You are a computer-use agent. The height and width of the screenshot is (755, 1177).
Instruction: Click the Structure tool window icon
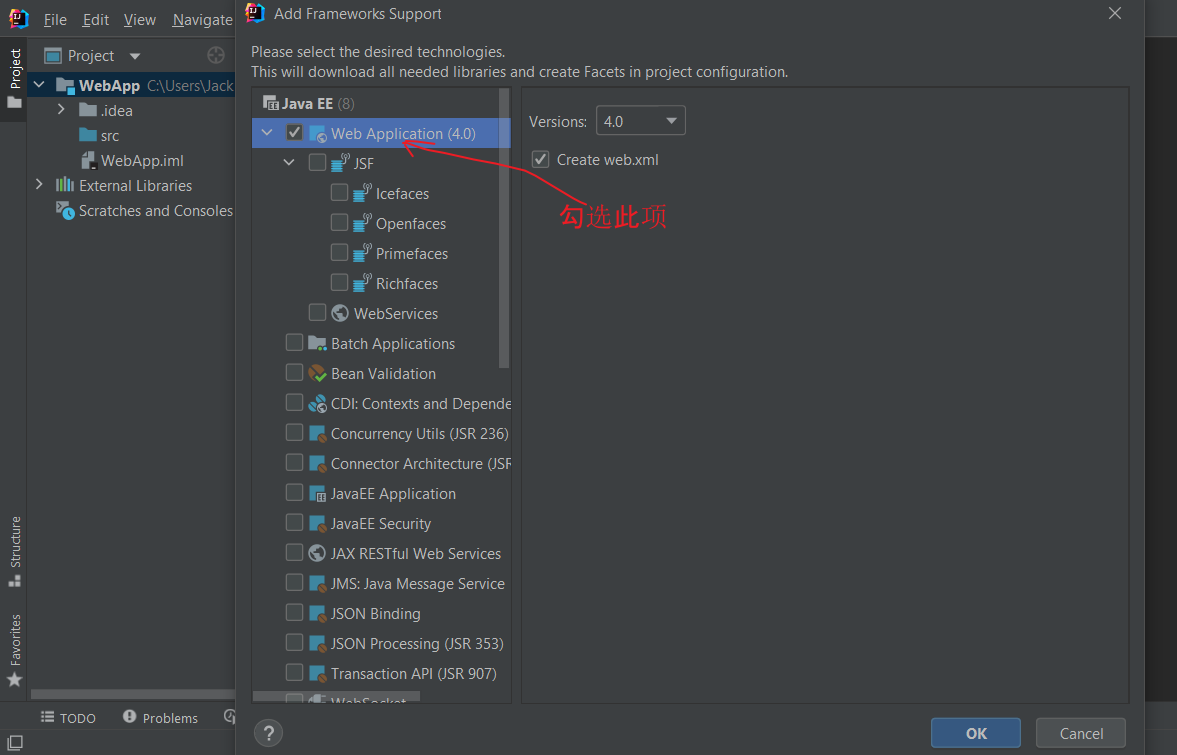coord(14,581)
